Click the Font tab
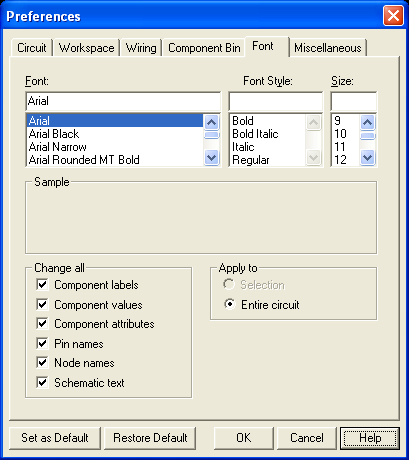The image size is (409, 460). point(267,46)
